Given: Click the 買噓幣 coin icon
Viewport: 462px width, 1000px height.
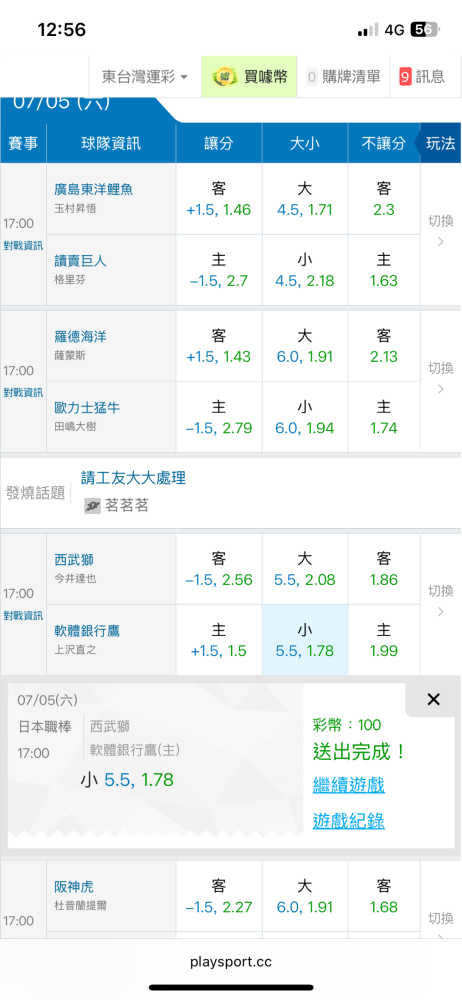Looking at the screenshot, I should click(225, 77).
